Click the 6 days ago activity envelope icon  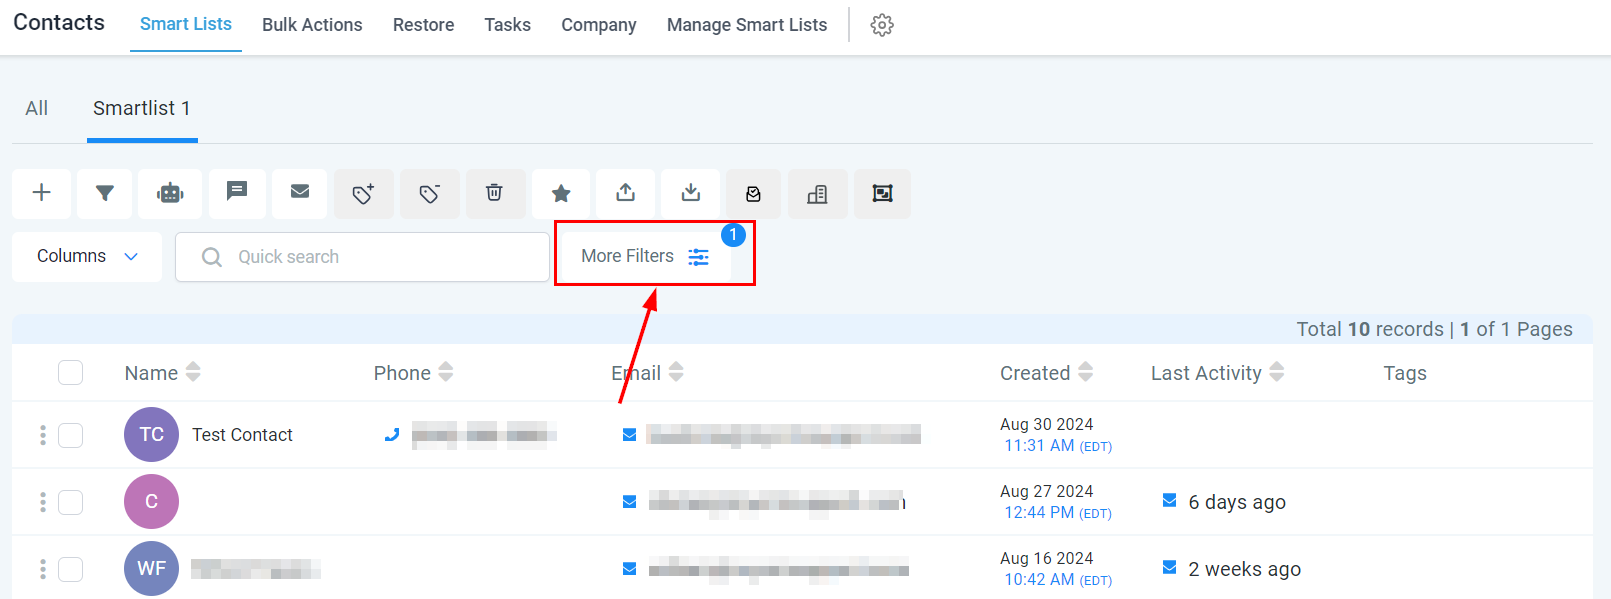1169,500
